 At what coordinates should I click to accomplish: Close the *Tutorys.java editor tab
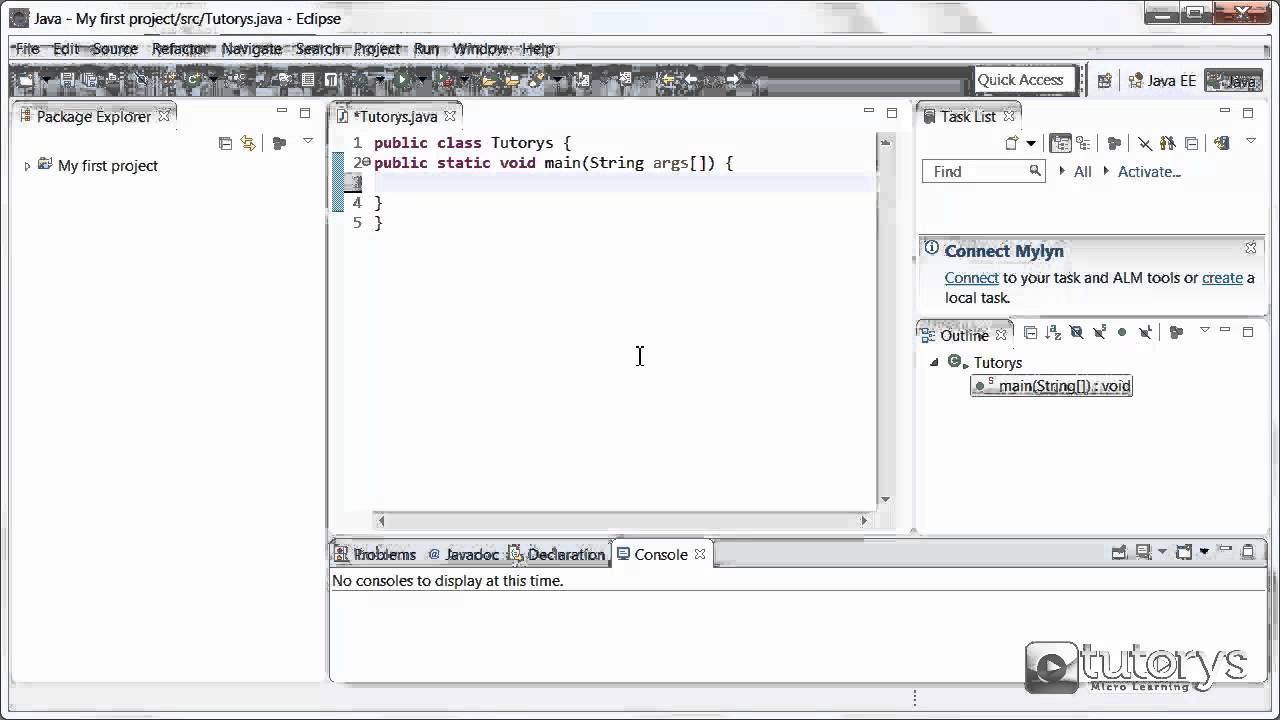point(450,116)
